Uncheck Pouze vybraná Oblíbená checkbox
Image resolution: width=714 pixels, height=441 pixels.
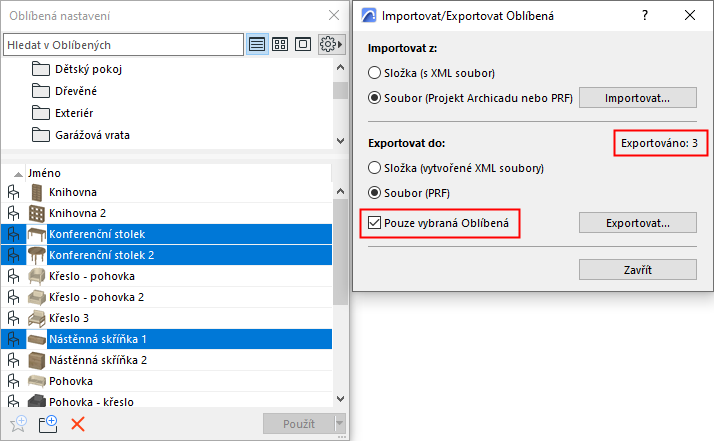(375, 222)
